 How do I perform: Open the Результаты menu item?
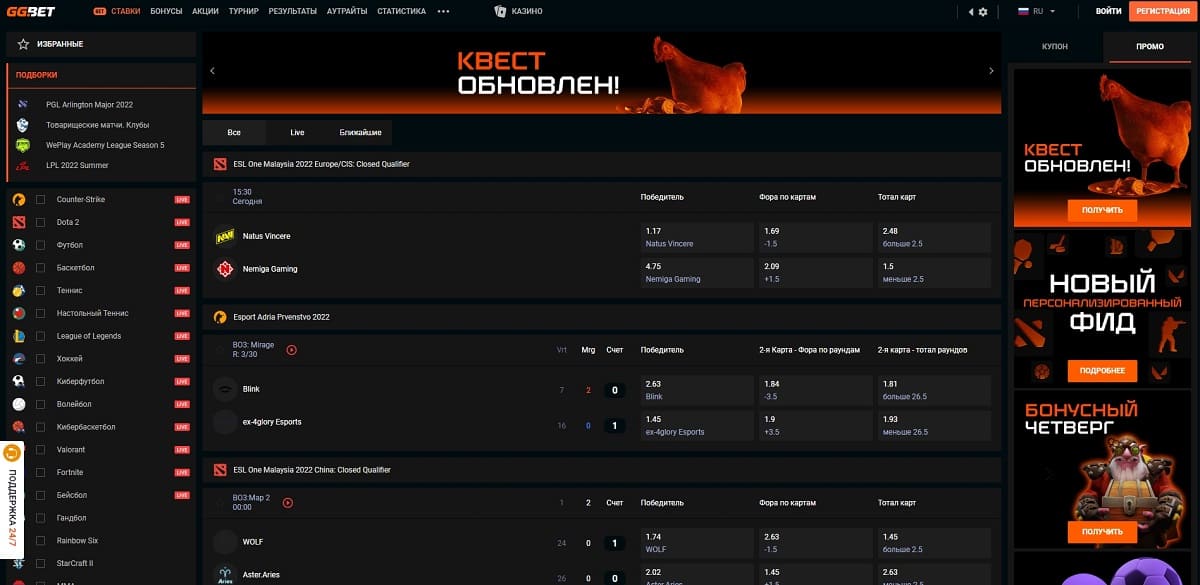tap(293, 11)
